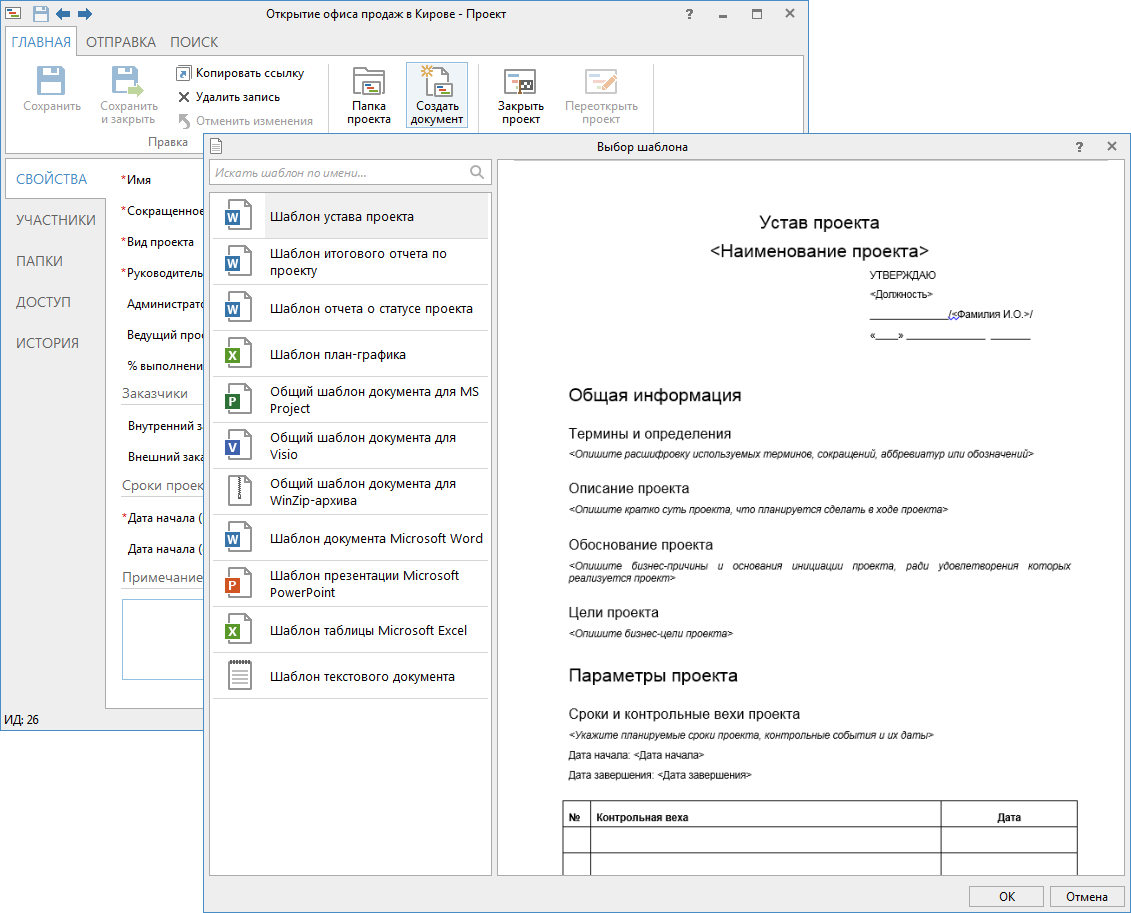The width and height of the screenshot is (1131, 913).
Task: Click the Save and close ribbon icon
Action: point(128,81)
